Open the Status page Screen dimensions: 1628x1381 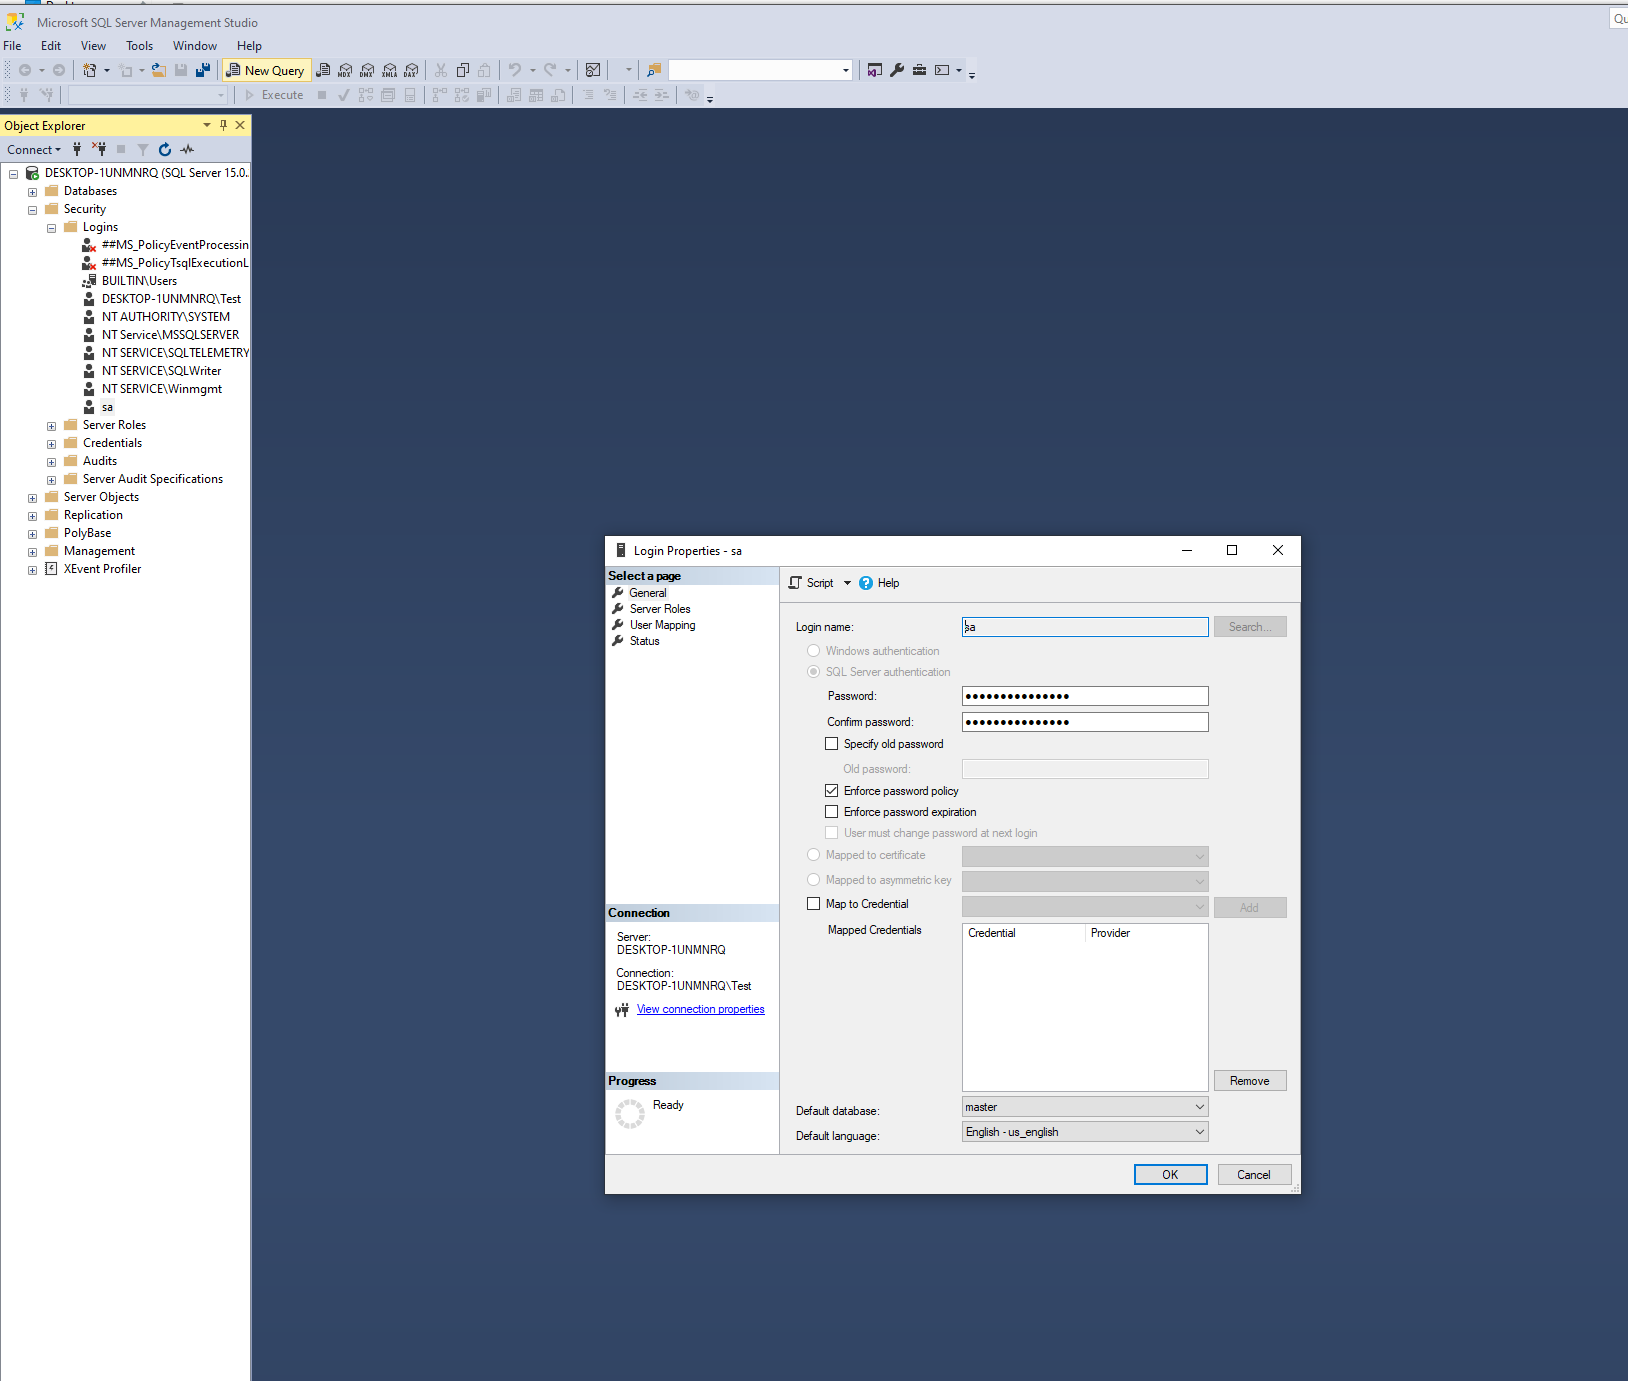click(x=644, y=641)
